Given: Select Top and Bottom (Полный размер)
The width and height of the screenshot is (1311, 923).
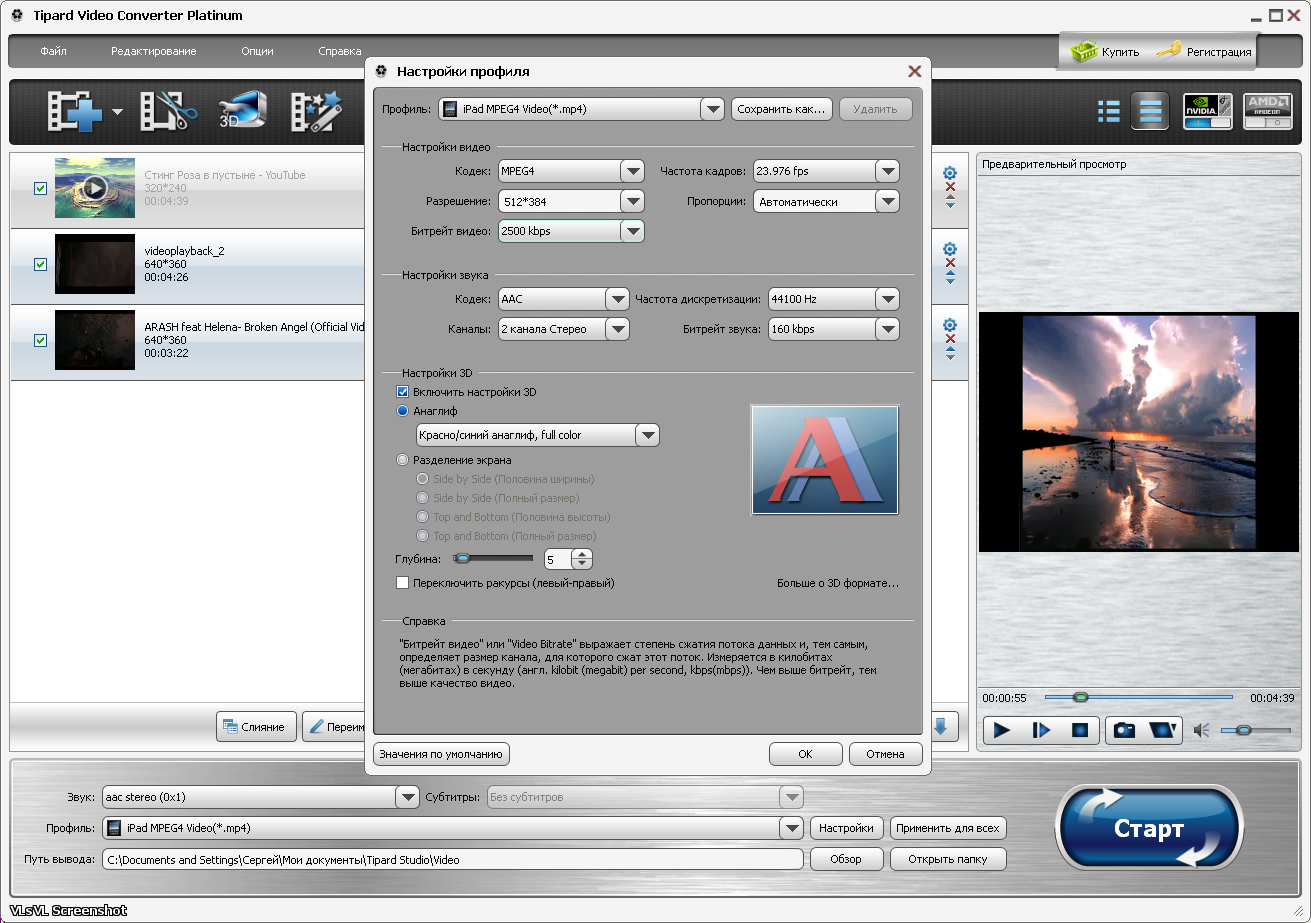Looking at the screenshot, I should [422, 536].
